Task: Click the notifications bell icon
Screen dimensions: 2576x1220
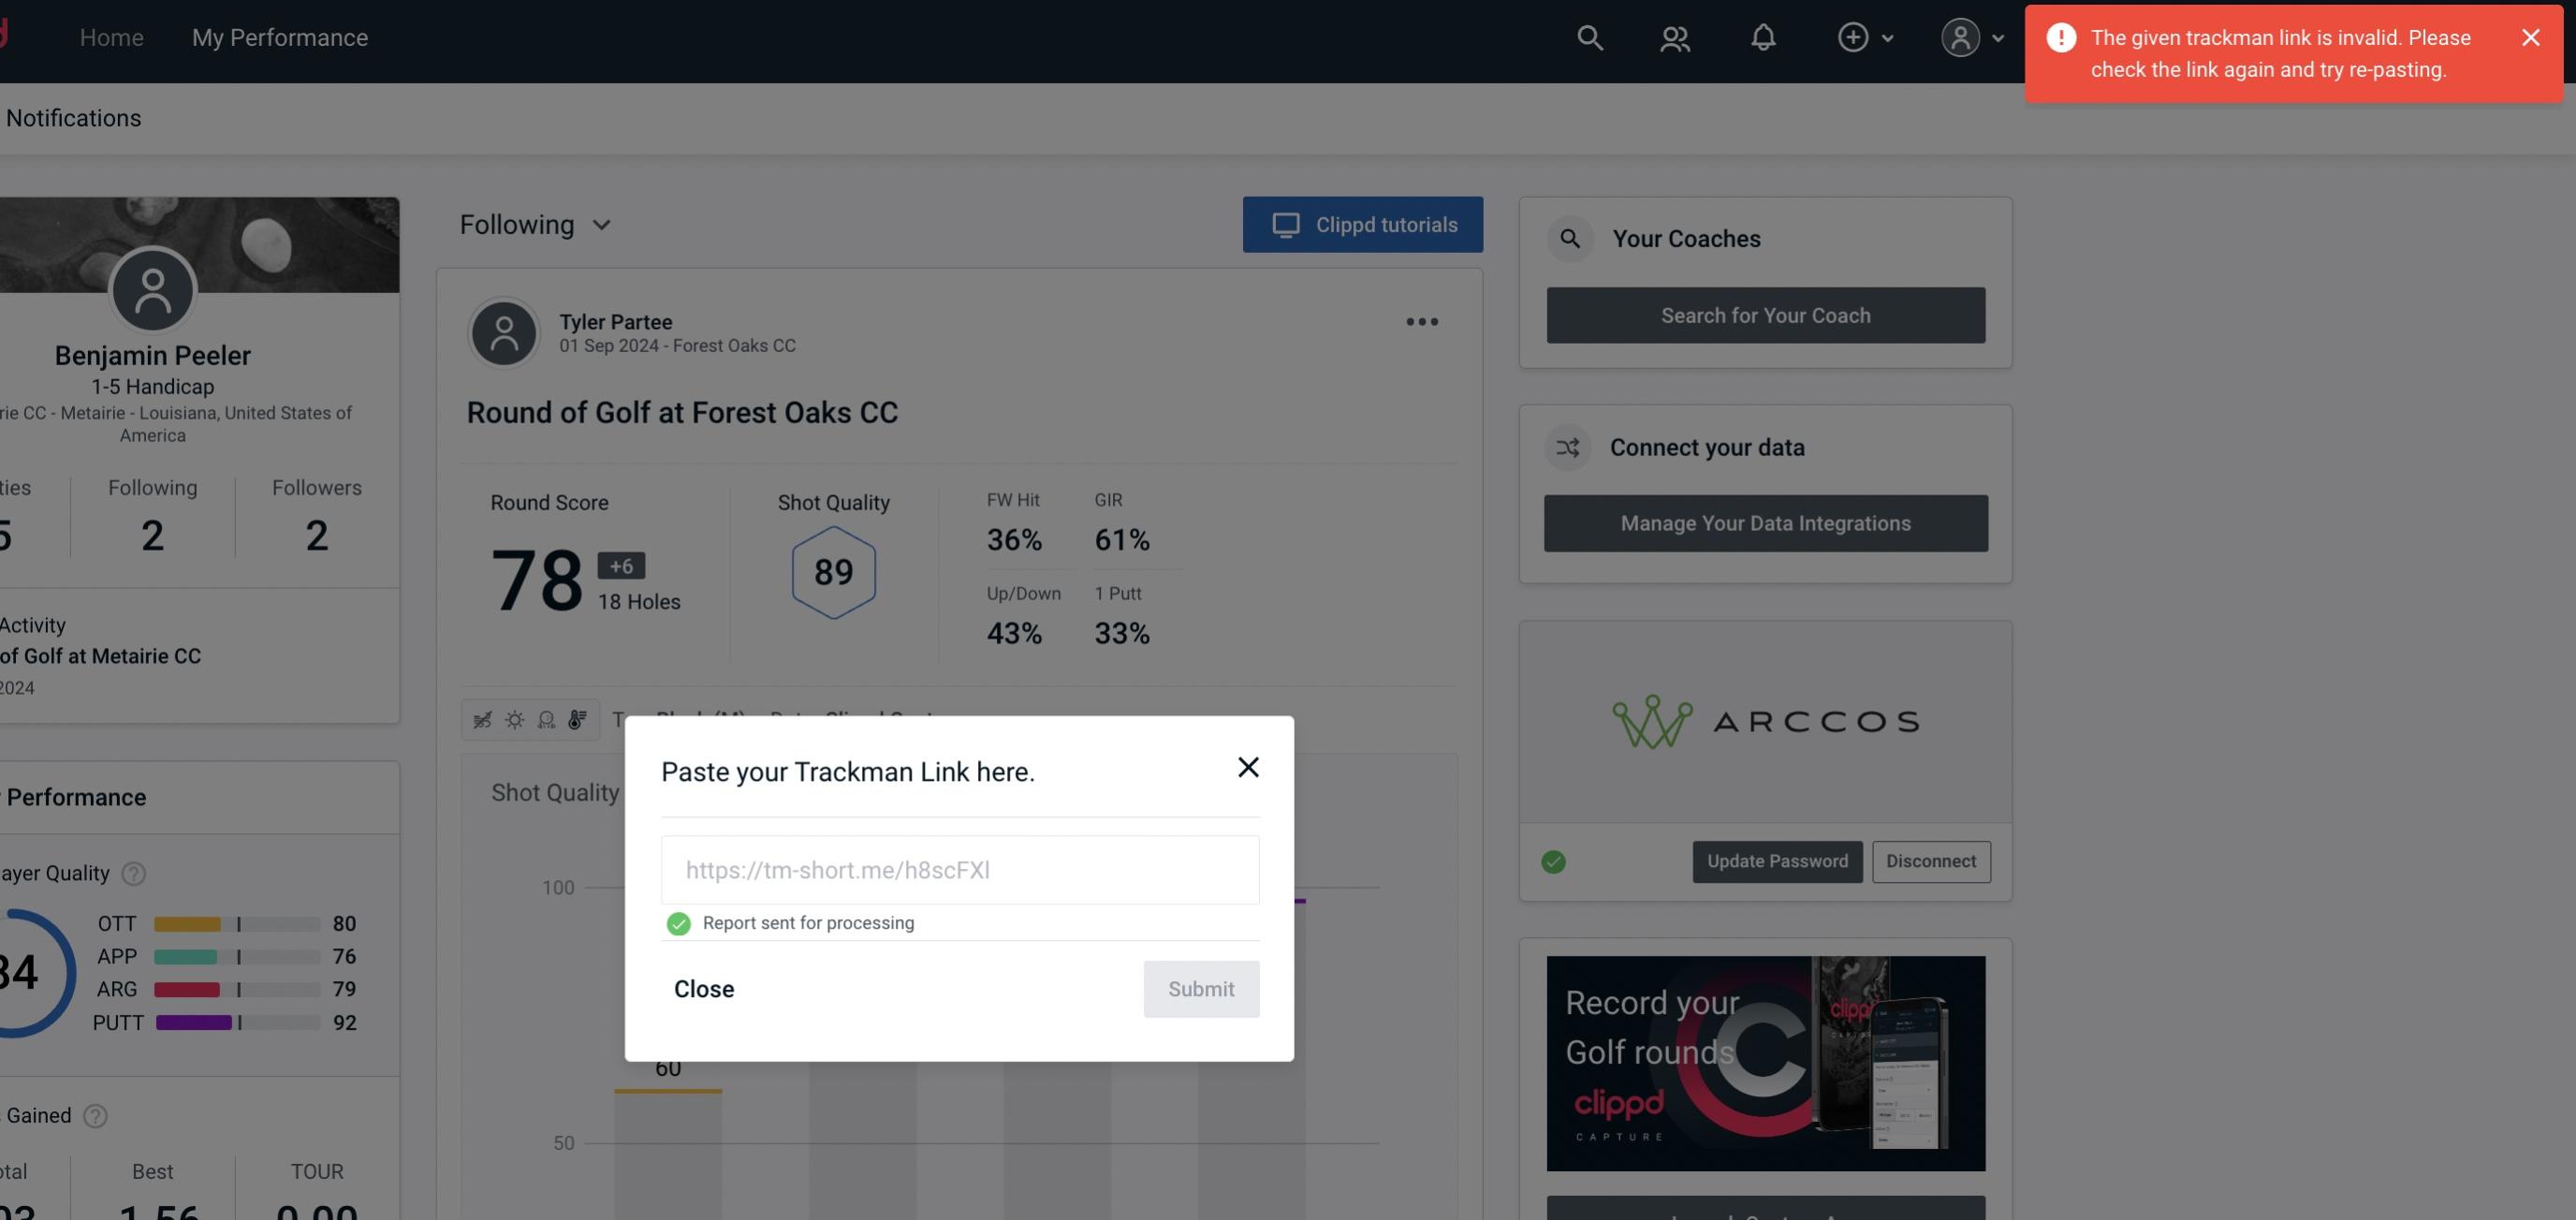Action: pyautogui.click(x=1764, y=37)
